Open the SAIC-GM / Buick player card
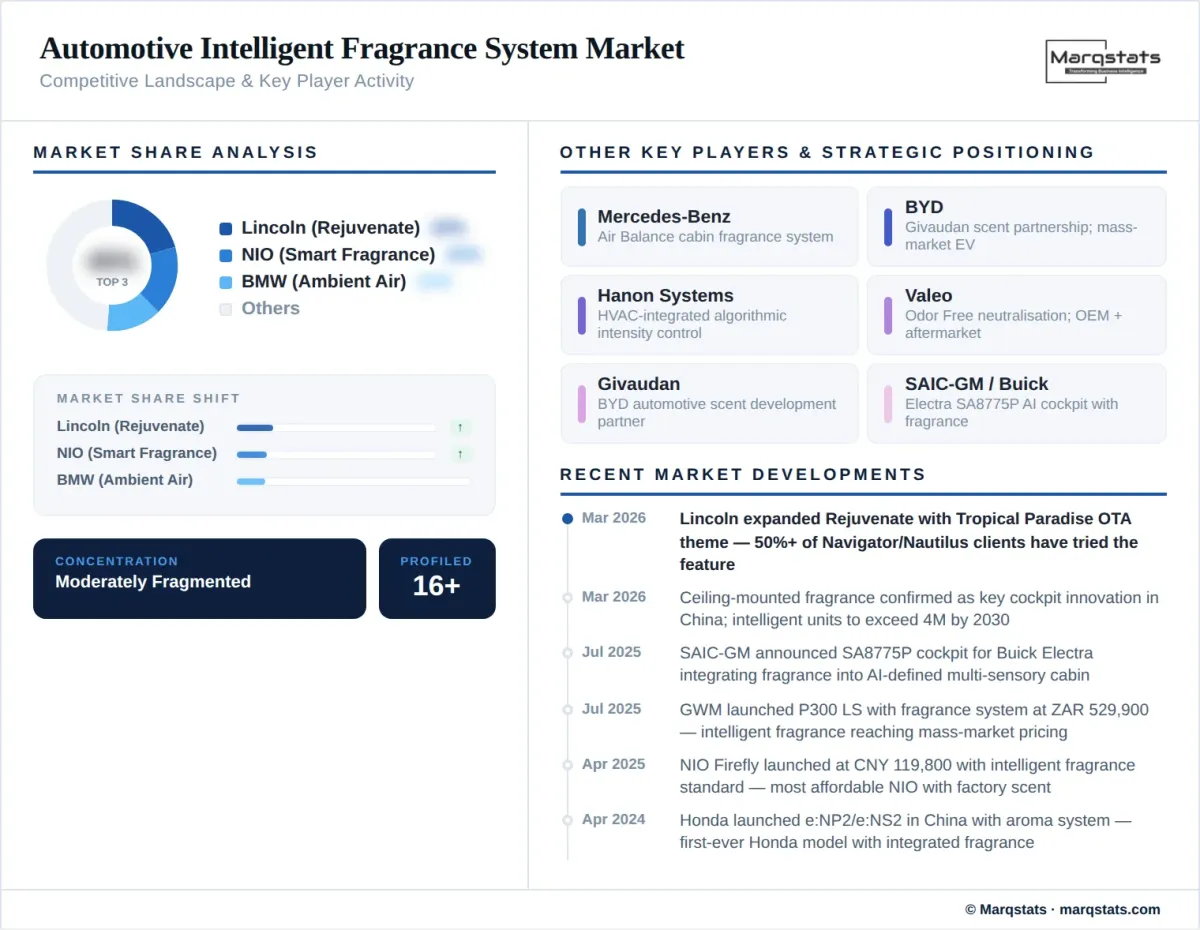Screen dimensions: 1200x930 pyautogui.click(x=1016, y=403)
